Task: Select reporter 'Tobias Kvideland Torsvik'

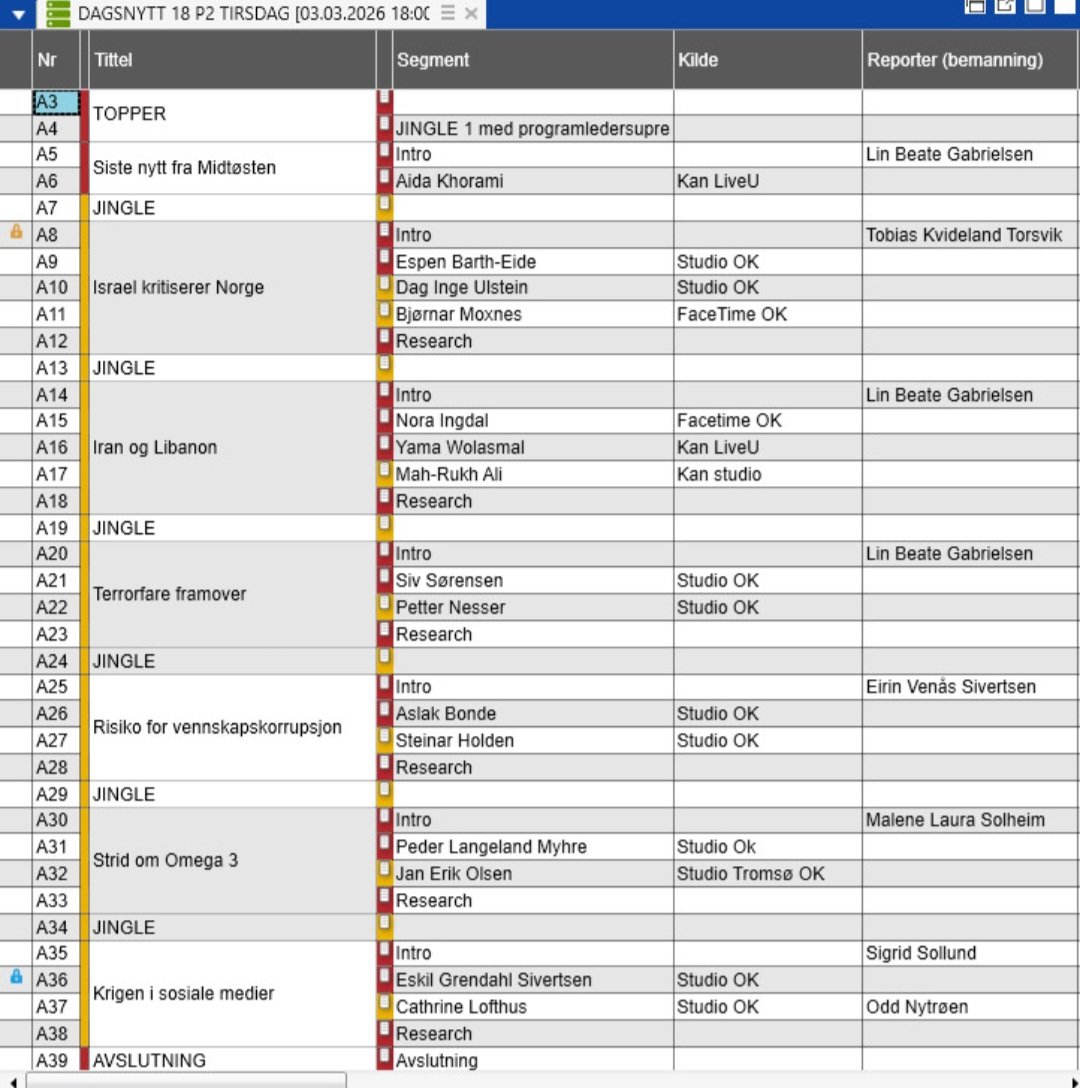Action: (970, 235)
